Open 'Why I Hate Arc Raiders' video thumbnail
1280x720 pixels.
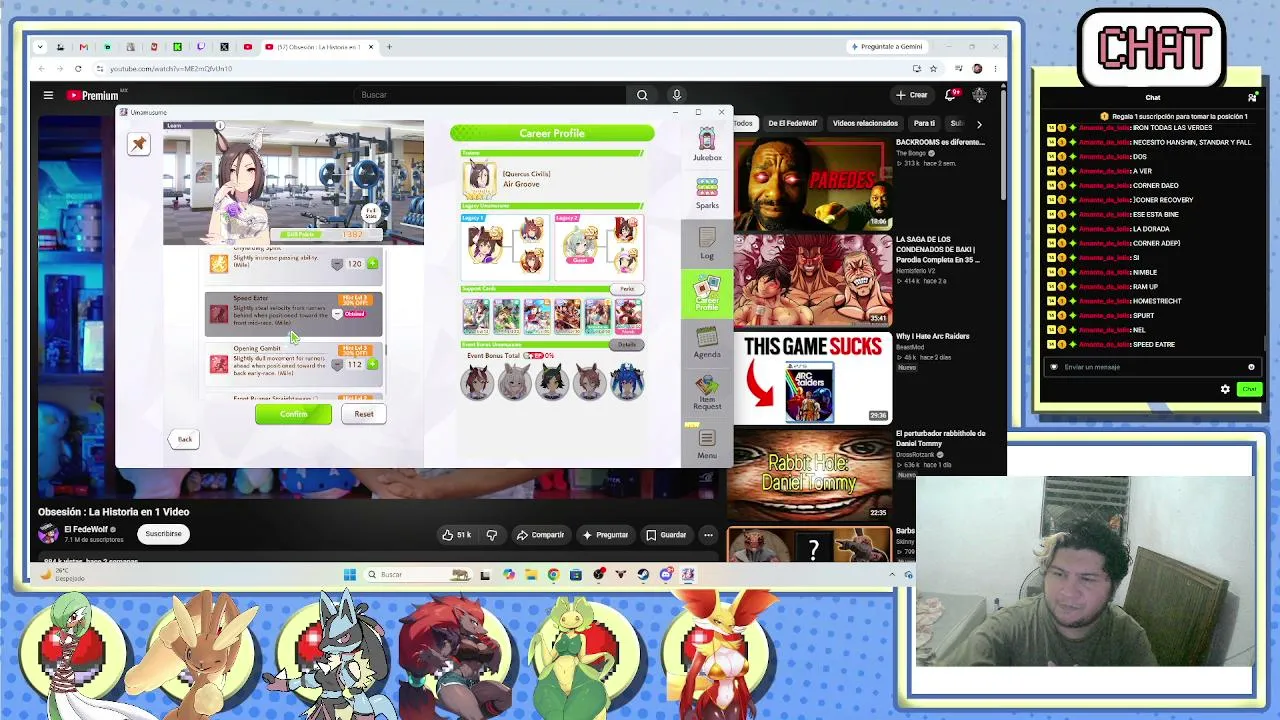tap(812, 378)
